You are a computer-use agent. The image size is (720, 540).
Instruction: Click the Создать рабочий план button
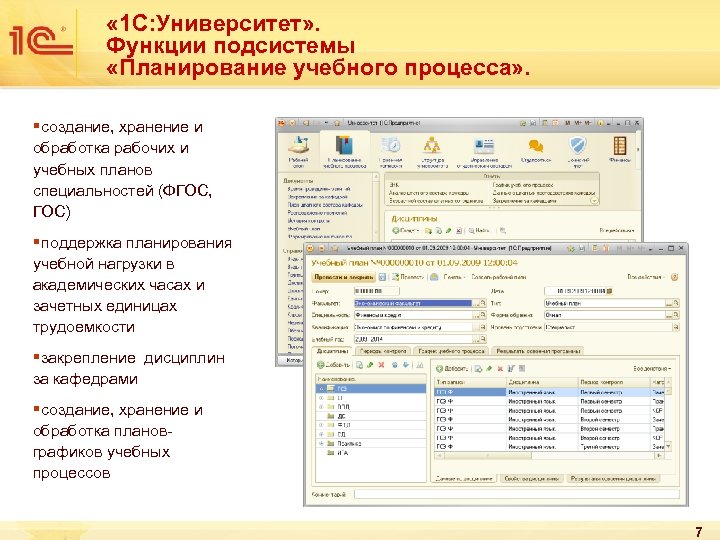tap(499, 277)
